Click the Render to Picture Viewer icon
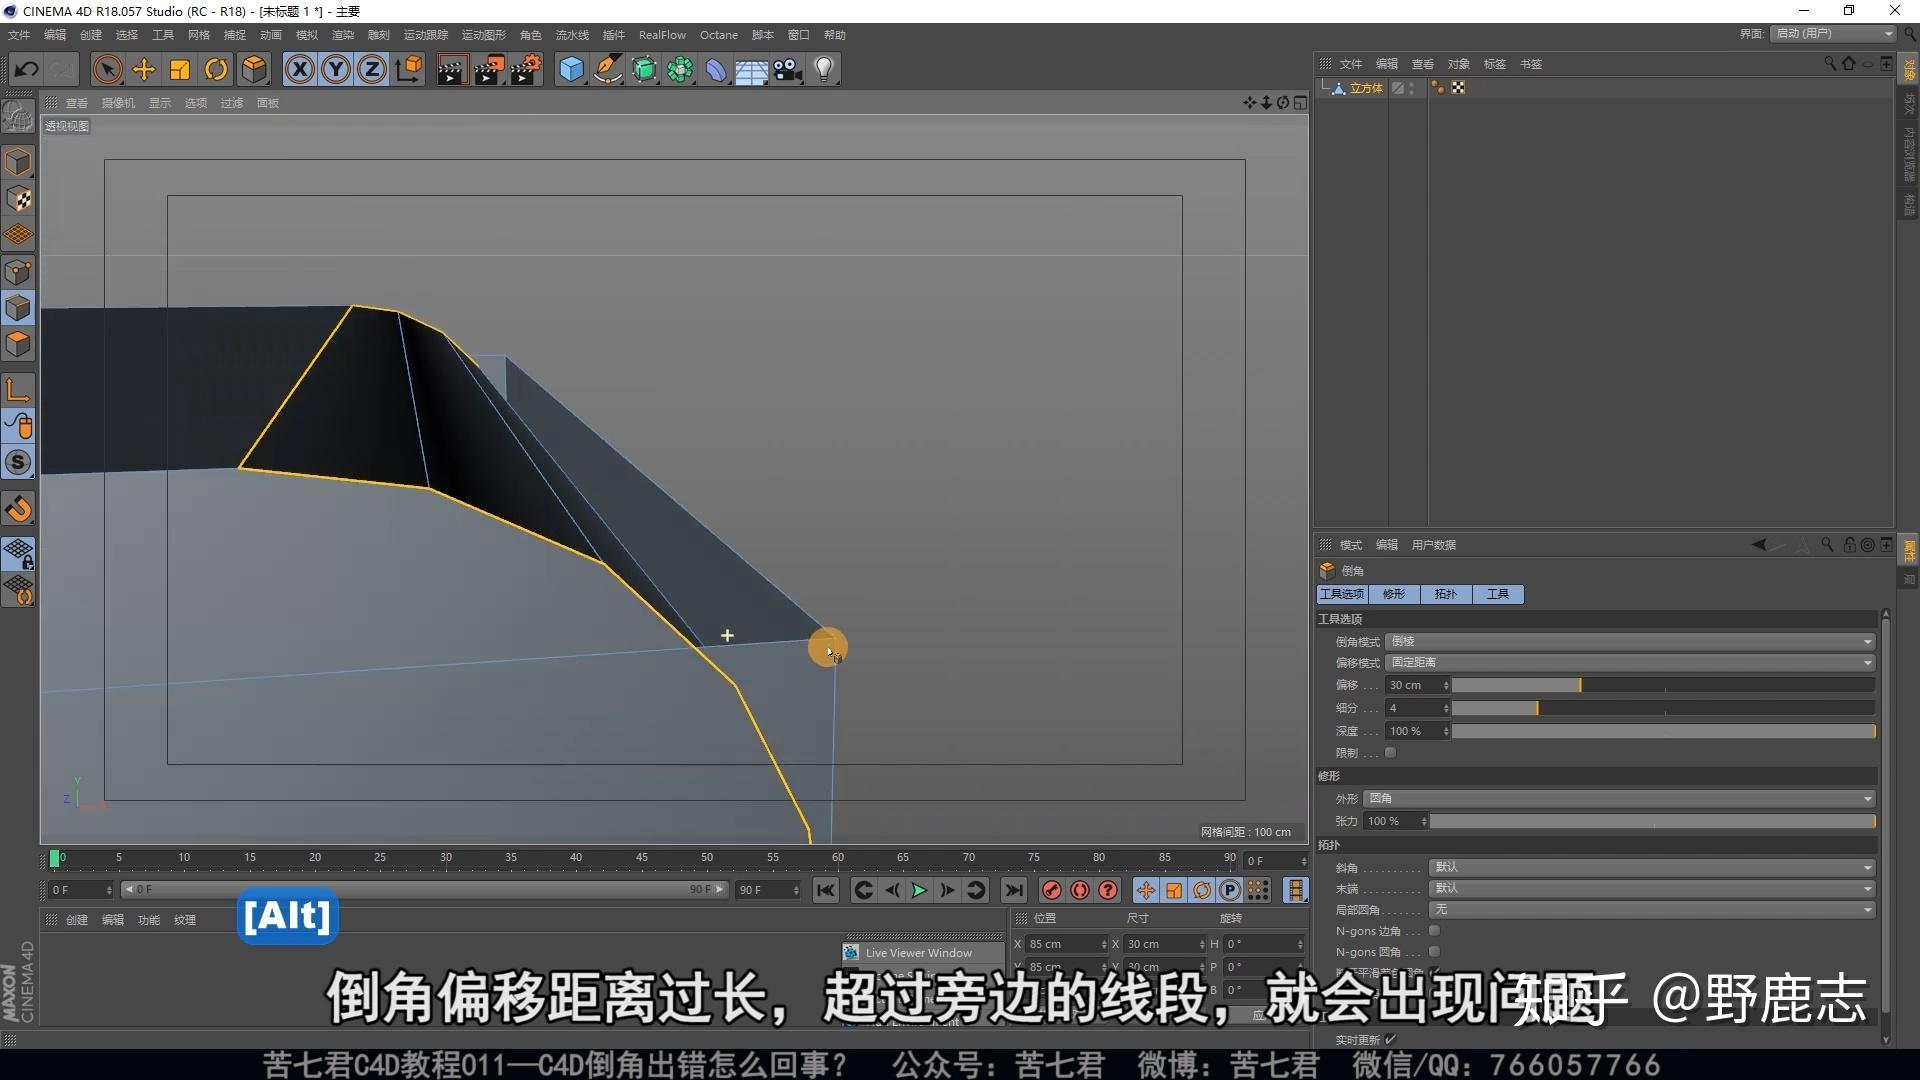The height and width of the screenshot is (1080, 1920). pyautogui.click(x=489, y=69)
